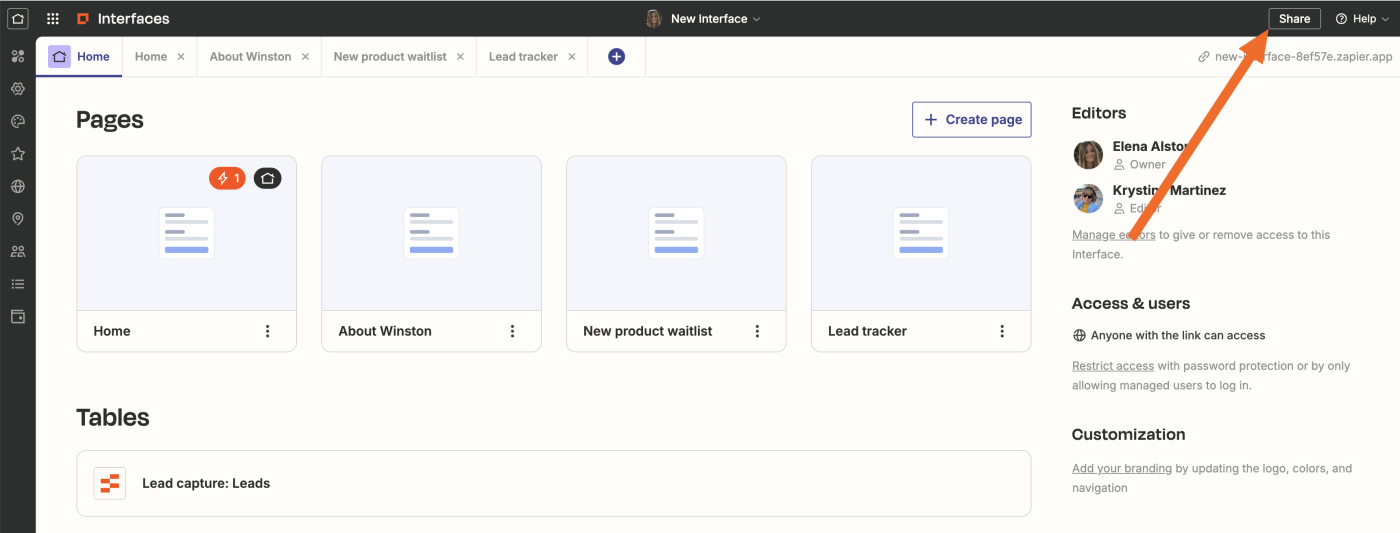The height and width of the screenshot is (533, 1400).
Task: Click the globe icon in left sidebar
Action: [x=17, y=186]
